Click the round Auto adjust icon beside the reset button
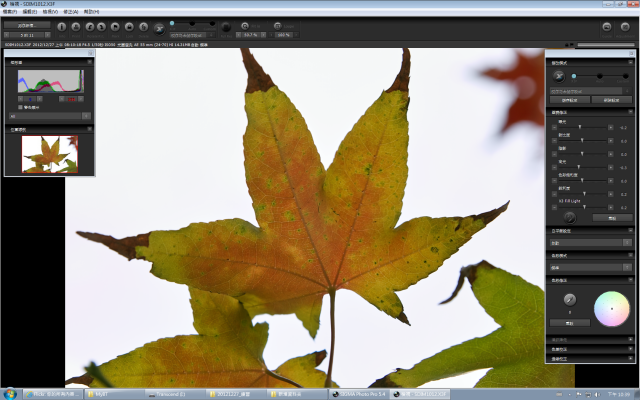Viewport: 640px width, 400px height. click(570, 218)
